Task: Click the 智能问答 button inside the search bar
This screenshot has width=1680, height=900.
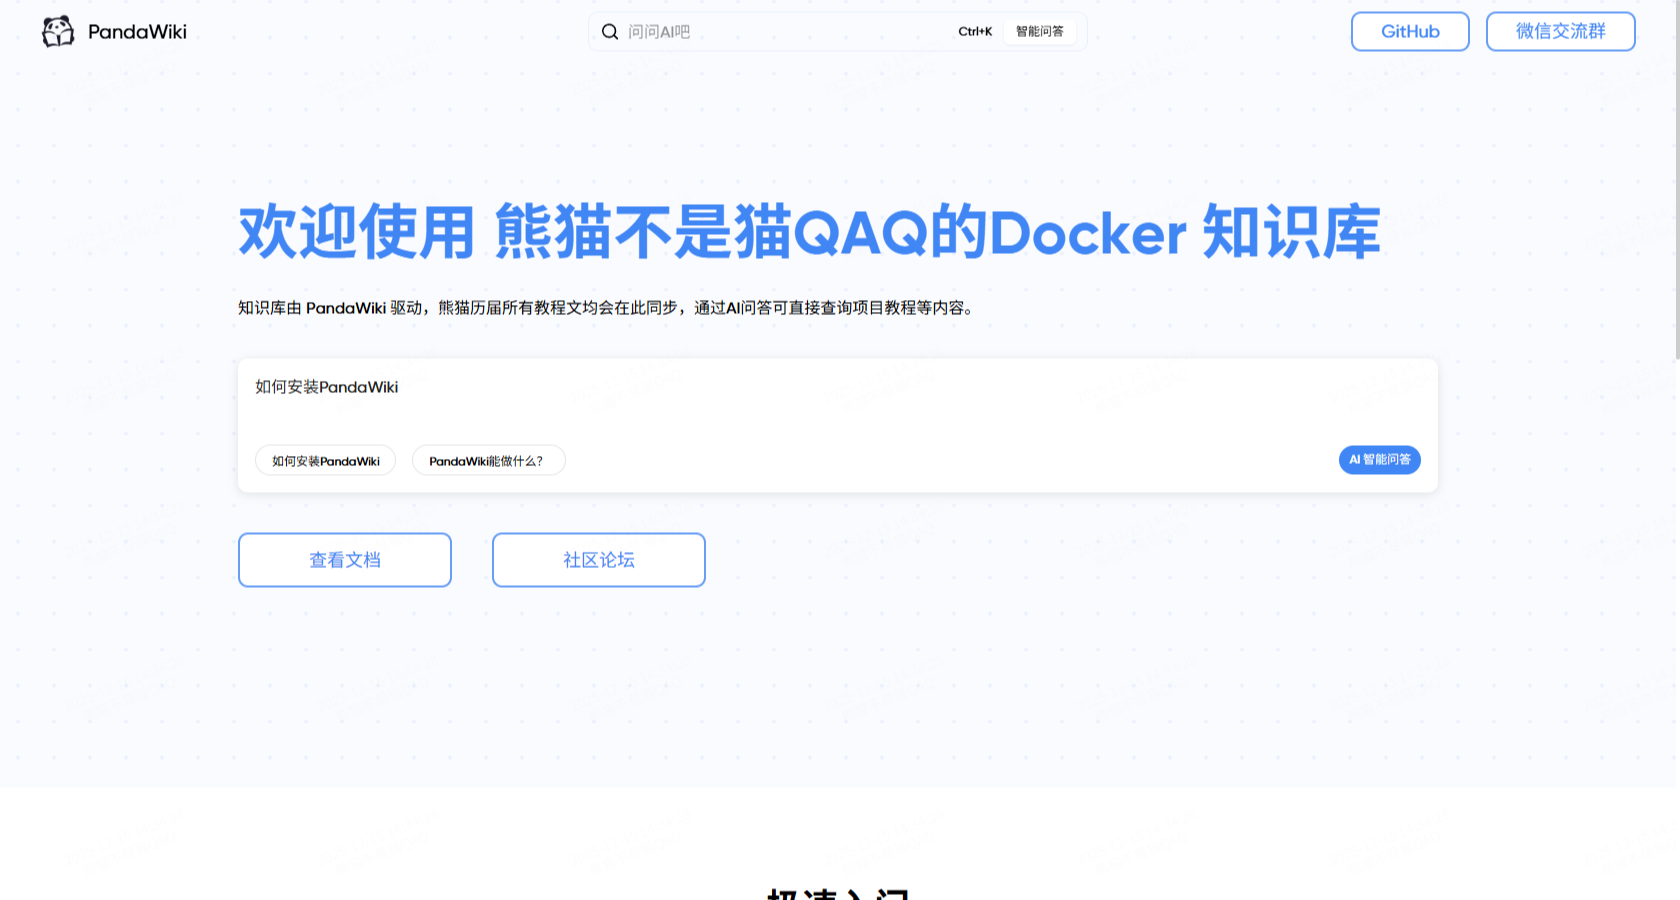Action: (x=1040, y=31)
